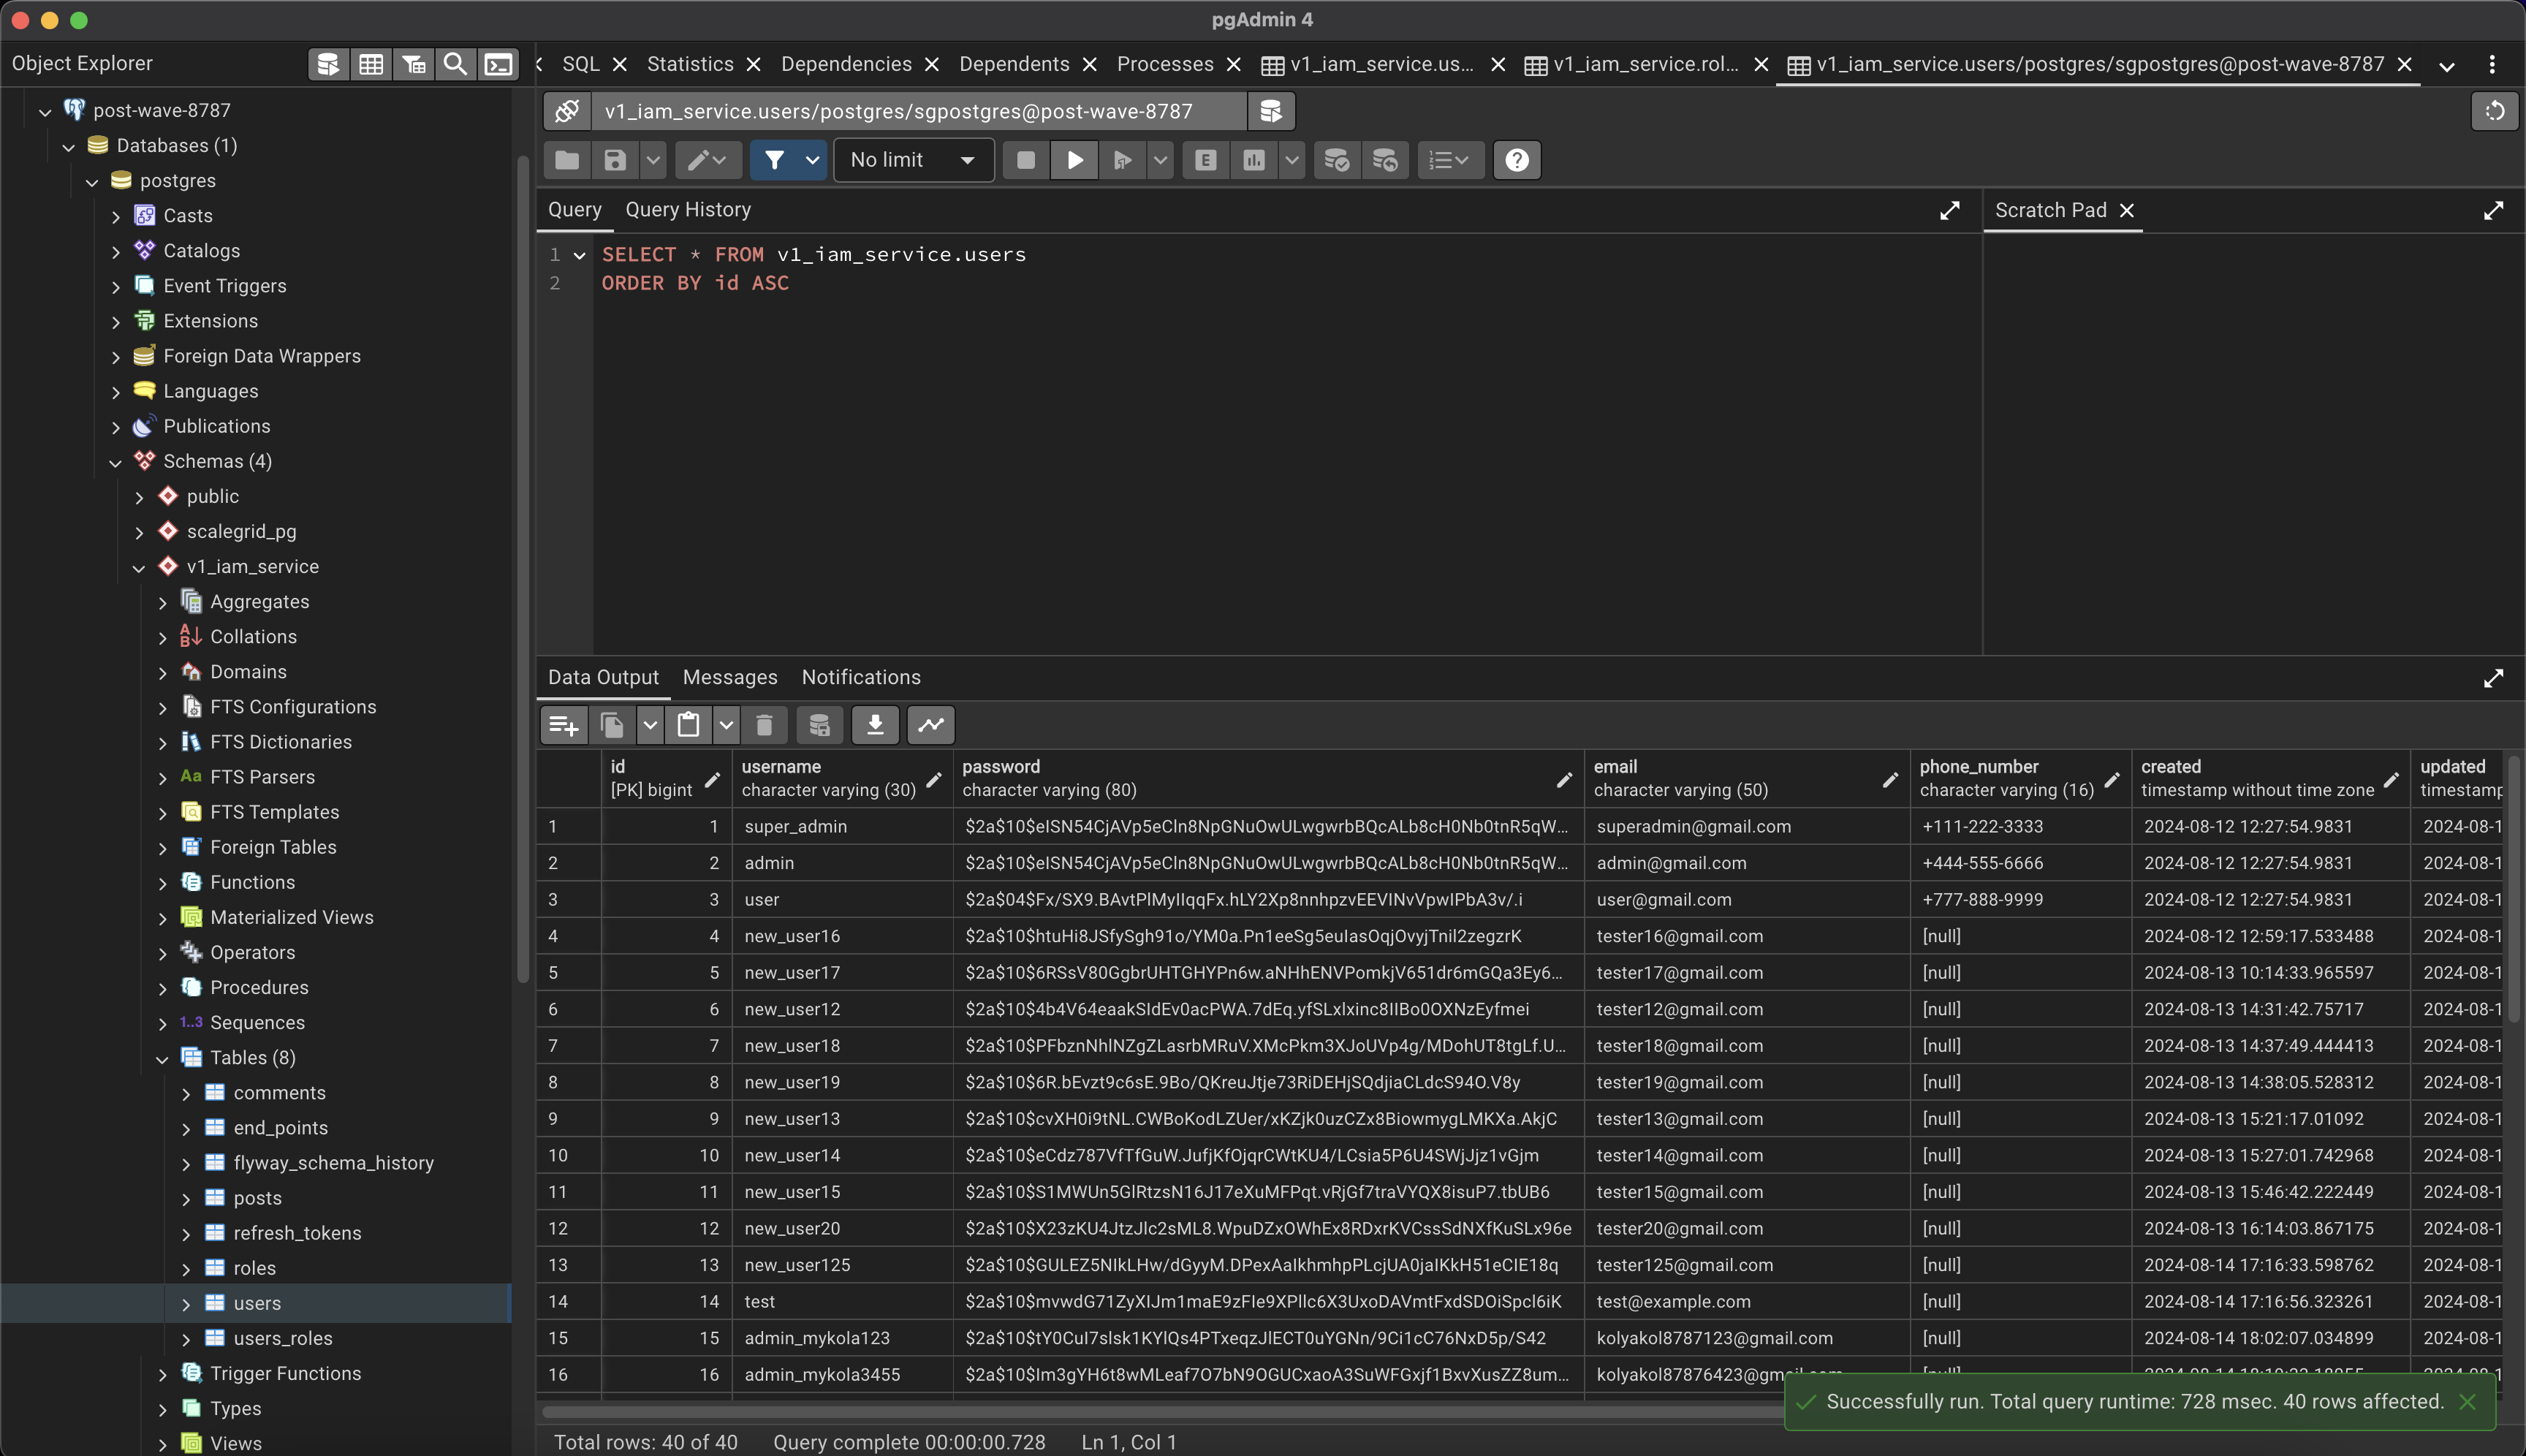This screenshot has height=1456, width=2526.
Task: Open the Macros list dropdown
Action: click(x=1449, y=160)
